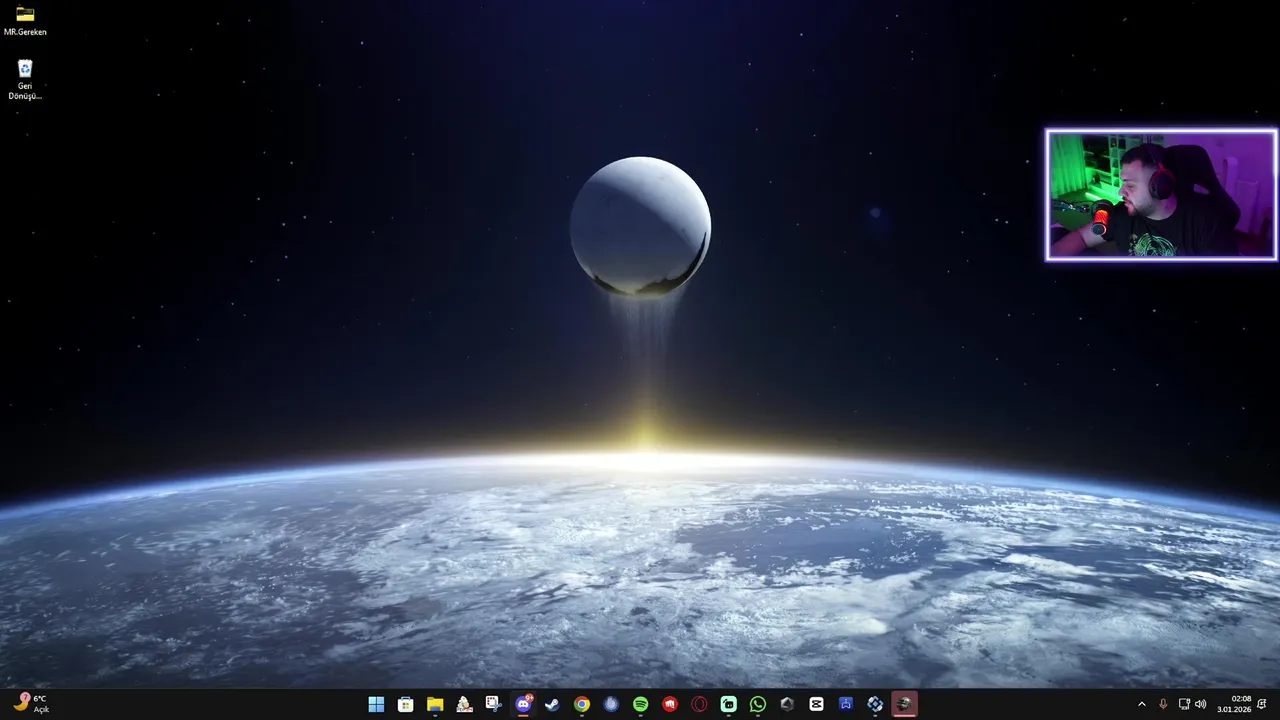Open the clock showing 02:08 3.01.2026
1280x720 pixels.
pos(1234,704)
